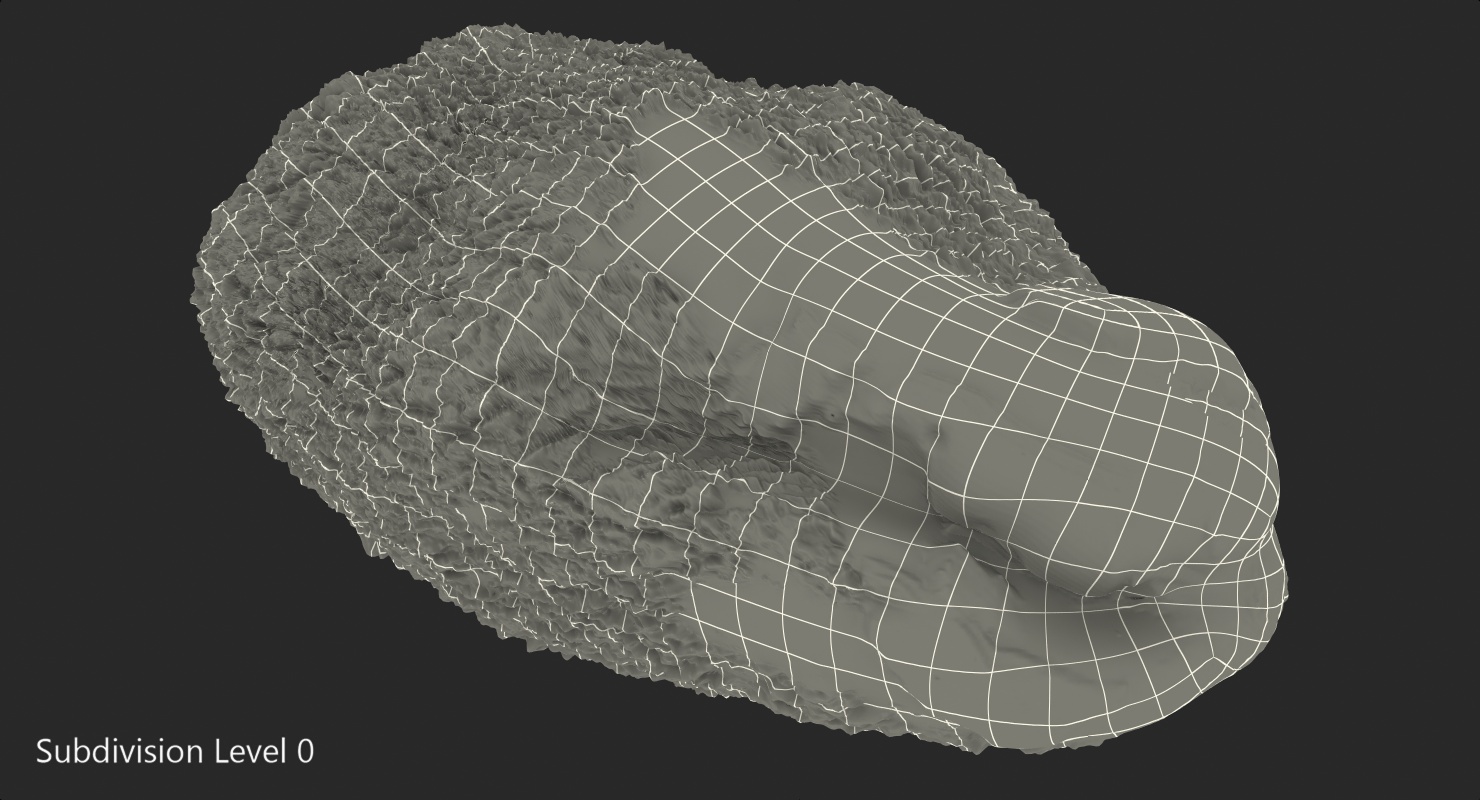Click the 'Subdivision Level 0' caption text
The height and width of the screenshot is (800, 1480).
[175, 751]
